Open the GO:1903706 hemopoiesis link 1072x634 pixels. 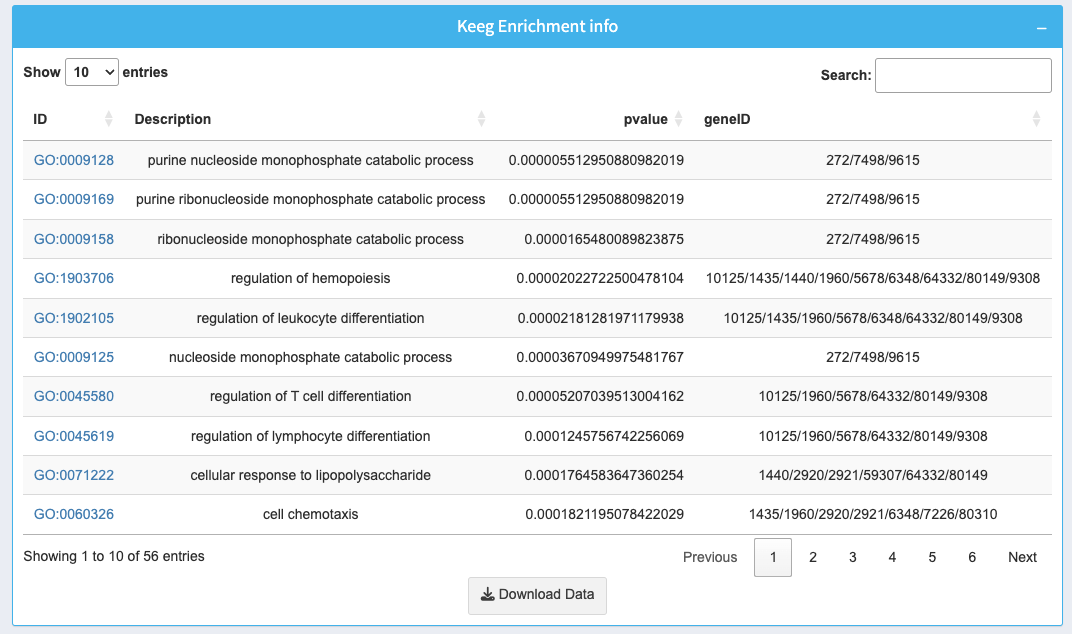74,278
